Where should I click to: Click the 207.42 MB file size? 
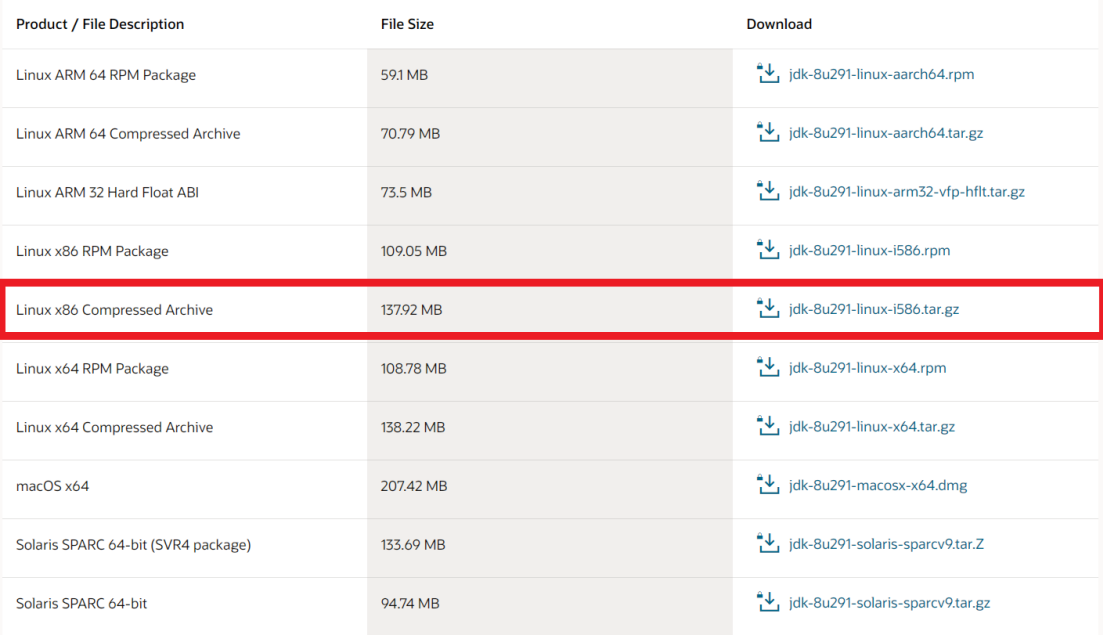click(x=414, y=486)
